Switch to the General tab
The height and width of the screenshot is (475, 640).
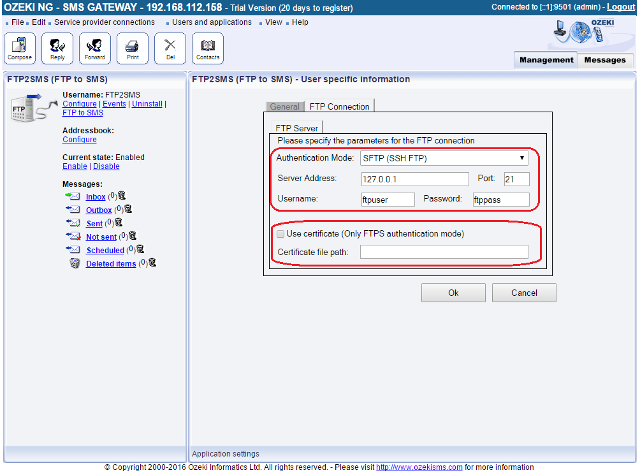pos(285,107)
